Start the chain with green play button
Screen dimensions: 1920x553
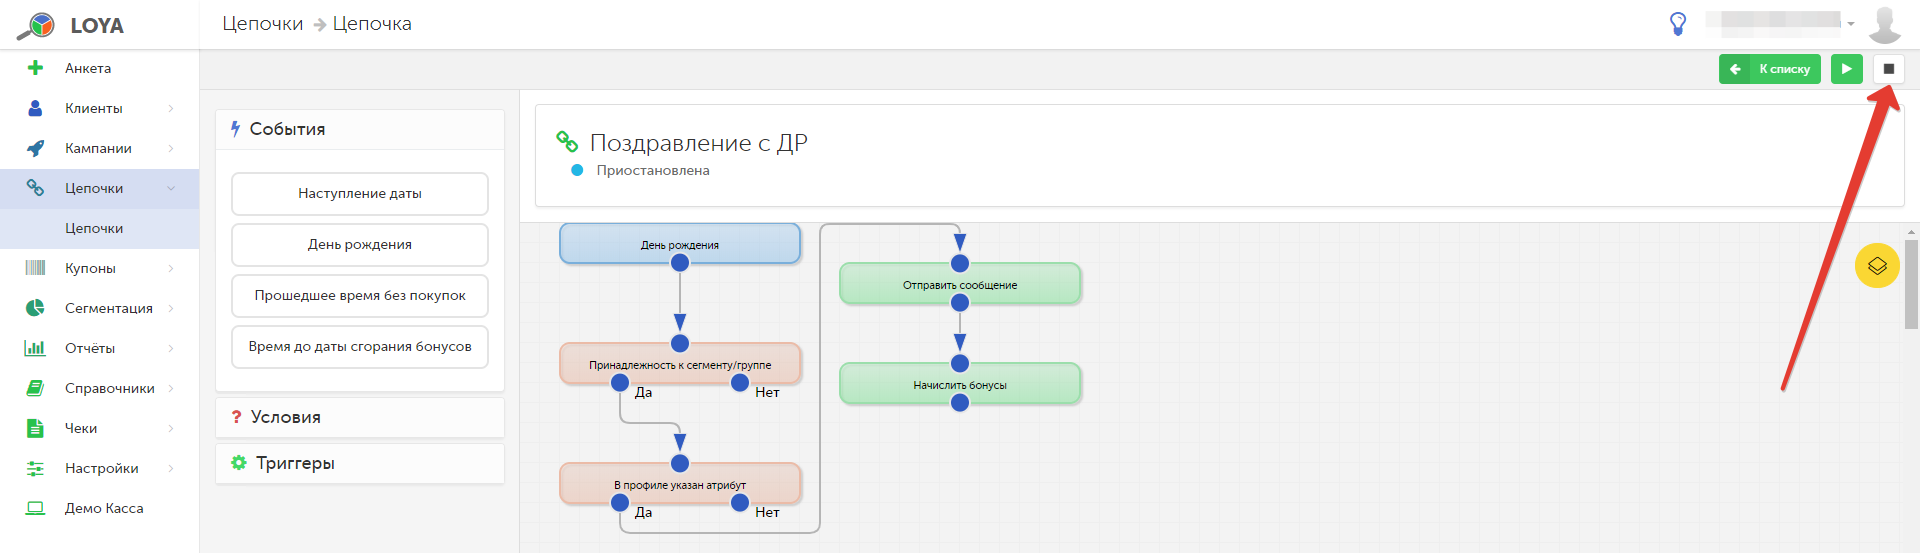(x=1846, y=69)
